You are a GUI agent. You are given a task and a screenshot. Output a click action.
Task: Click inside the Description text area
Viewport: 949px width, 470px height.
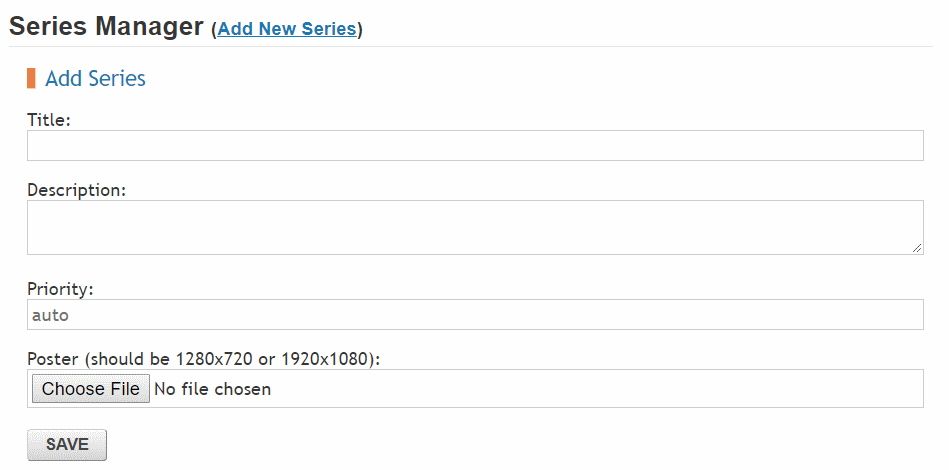(475, 227)
